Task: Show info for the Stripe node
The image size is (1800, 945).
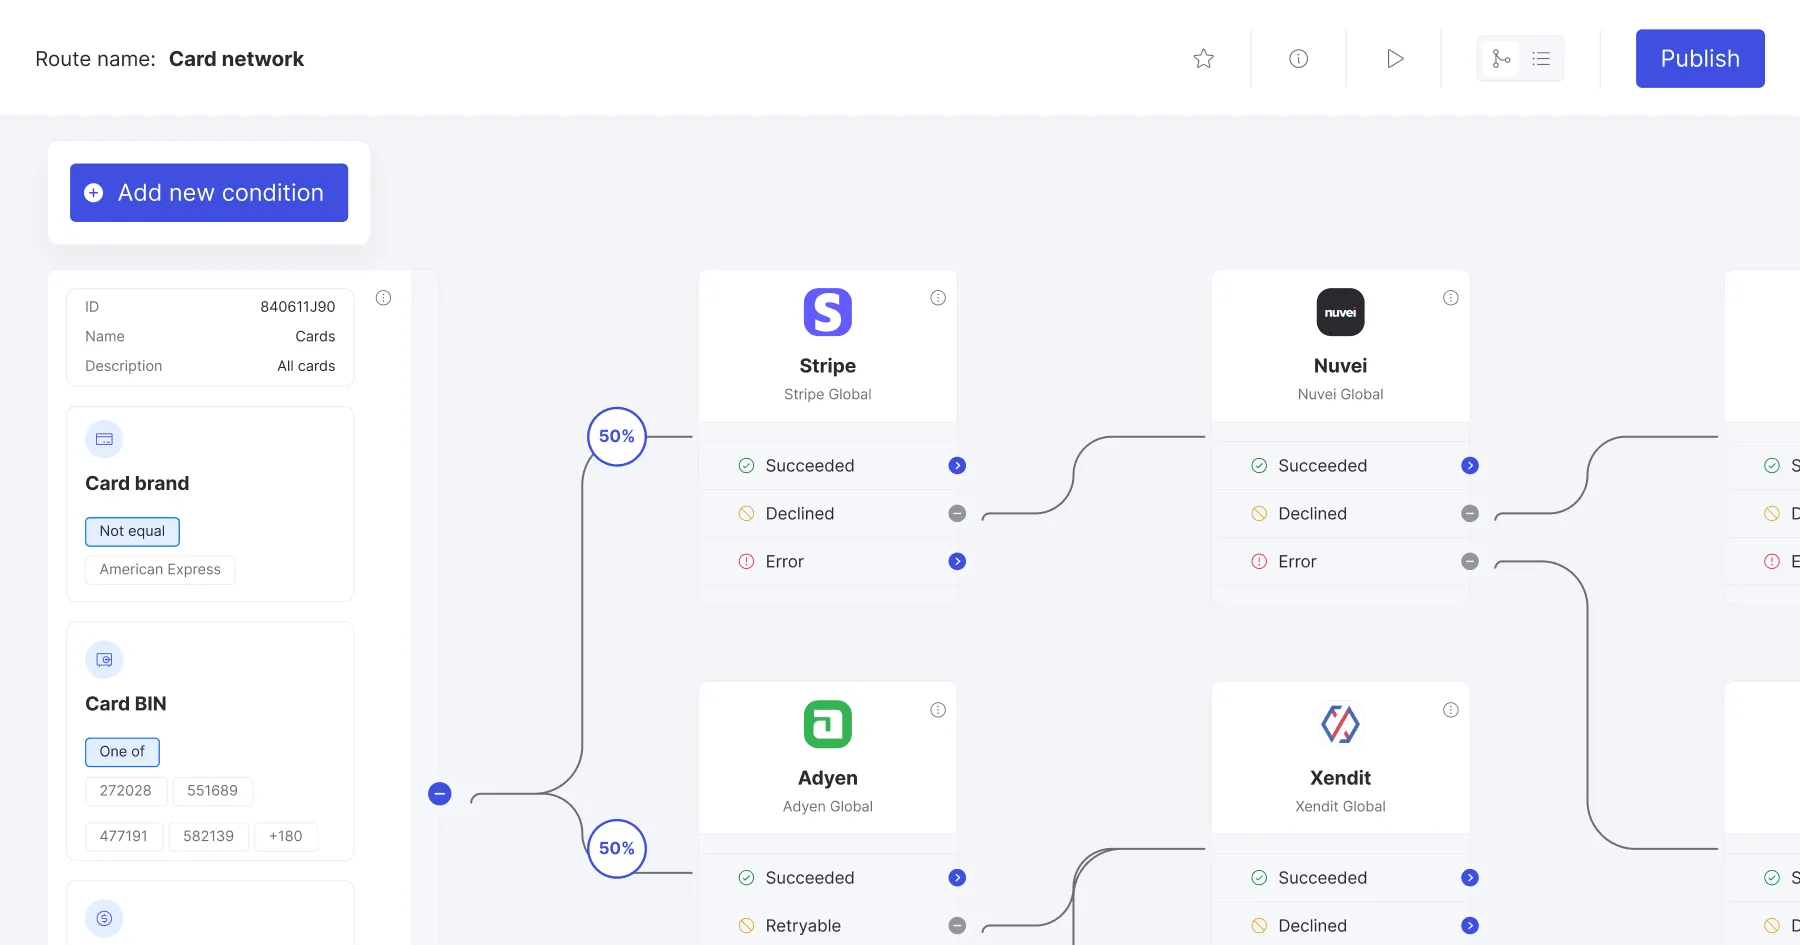Action: [x=938, y=298]
